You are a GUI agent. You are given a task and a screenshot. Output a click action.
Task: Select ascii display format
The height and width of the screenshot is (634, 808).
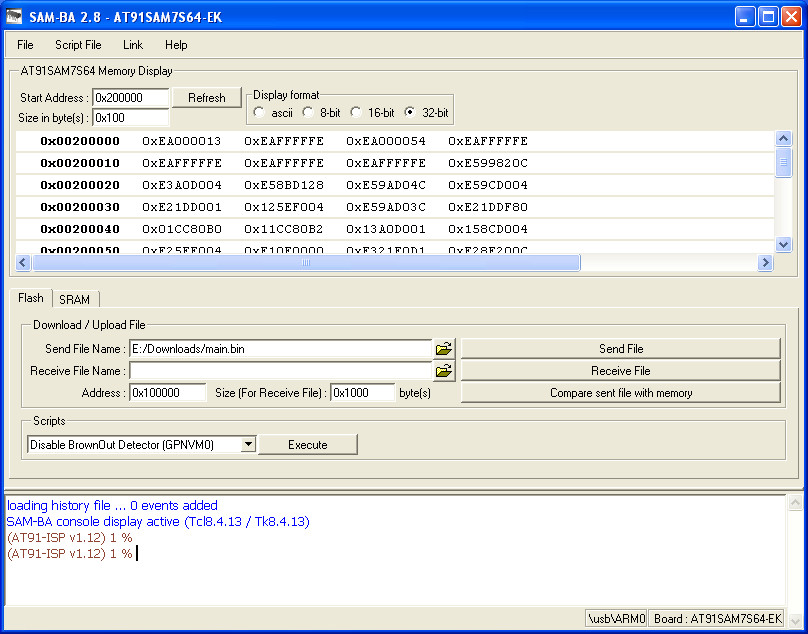tap(259, 112)
